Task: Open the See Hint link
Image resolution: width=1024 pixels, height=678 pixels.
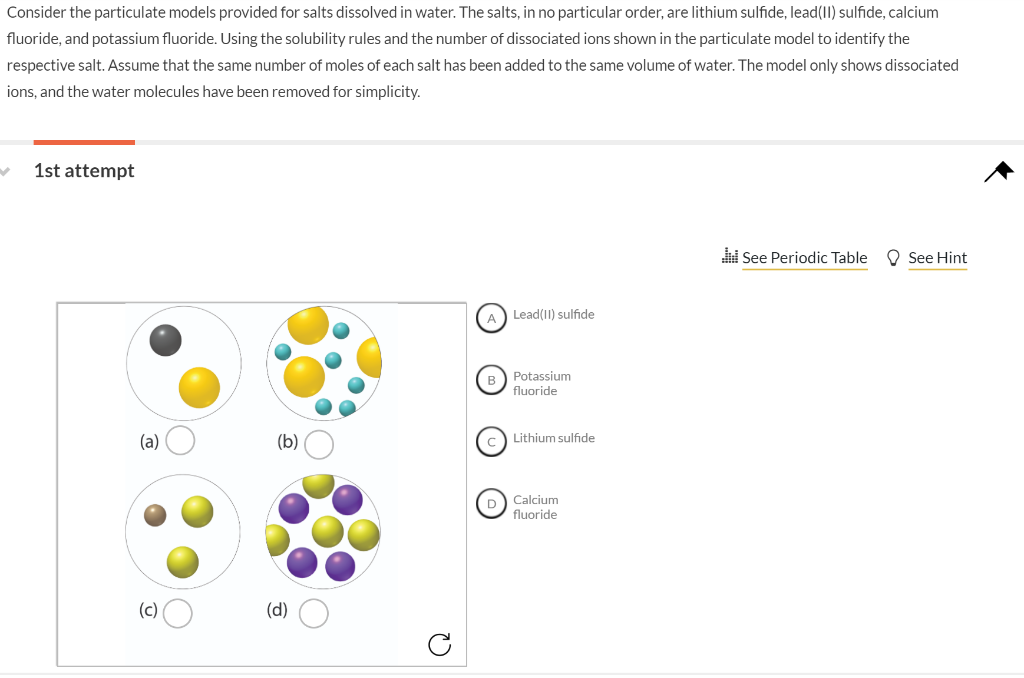Action: [x=937, y=257]
